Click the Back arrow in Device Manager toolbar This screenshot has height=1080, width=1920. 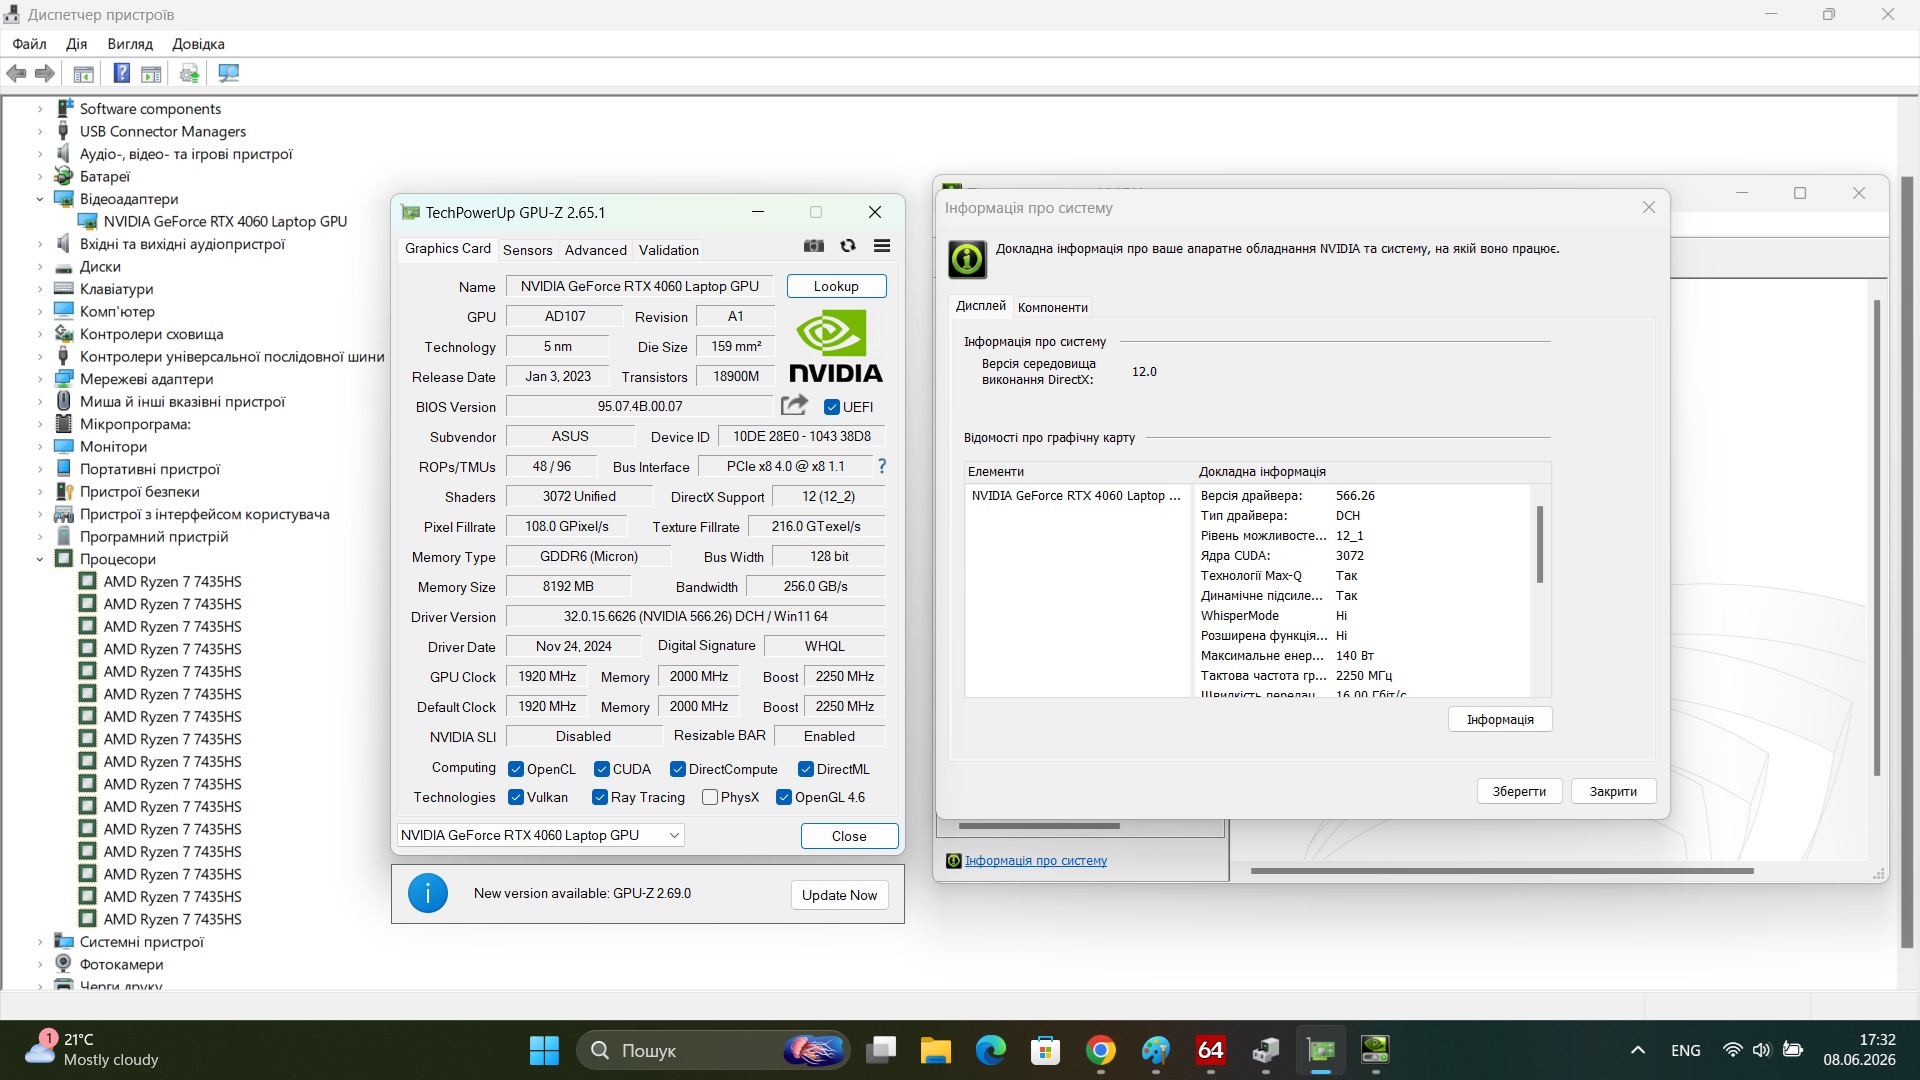(16, 73)
